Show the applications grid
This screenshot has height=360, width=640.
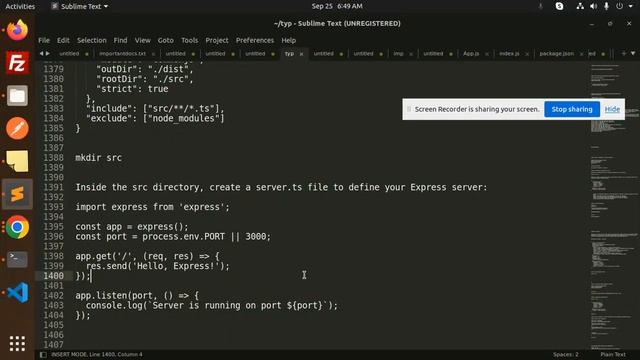17,344
